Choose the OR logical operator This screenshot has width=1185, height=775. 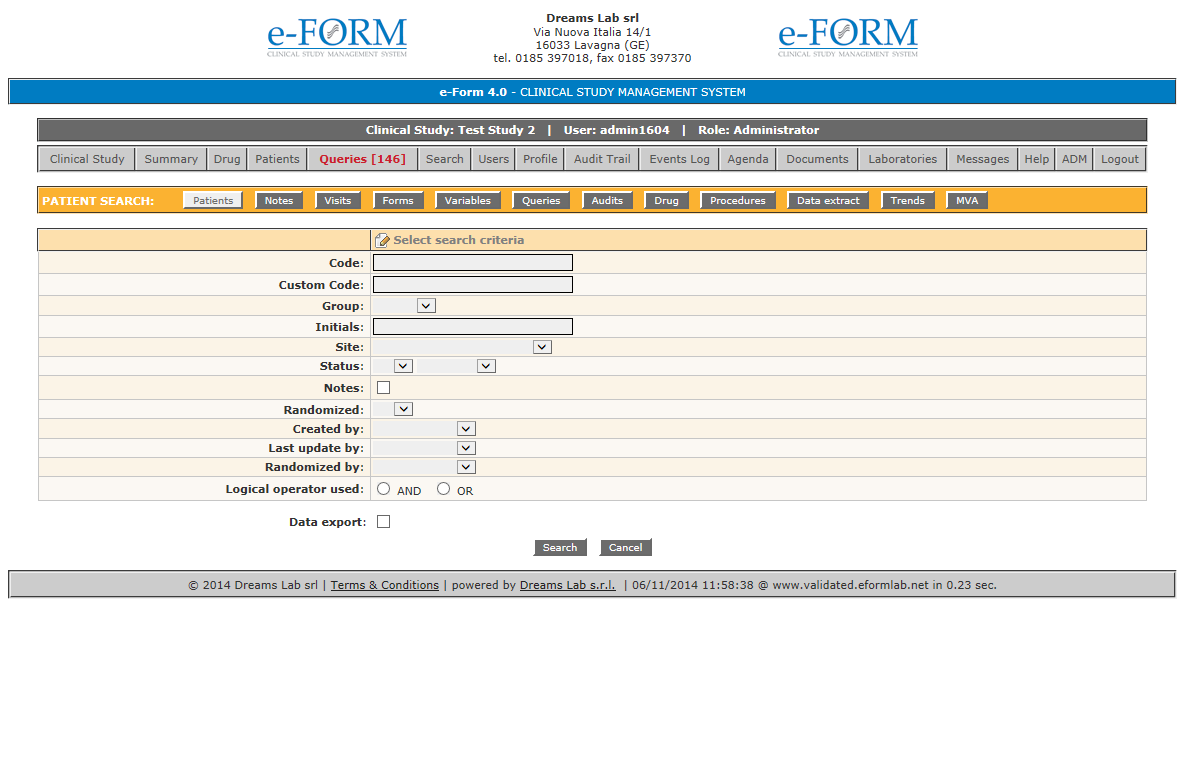pos(443,489)
